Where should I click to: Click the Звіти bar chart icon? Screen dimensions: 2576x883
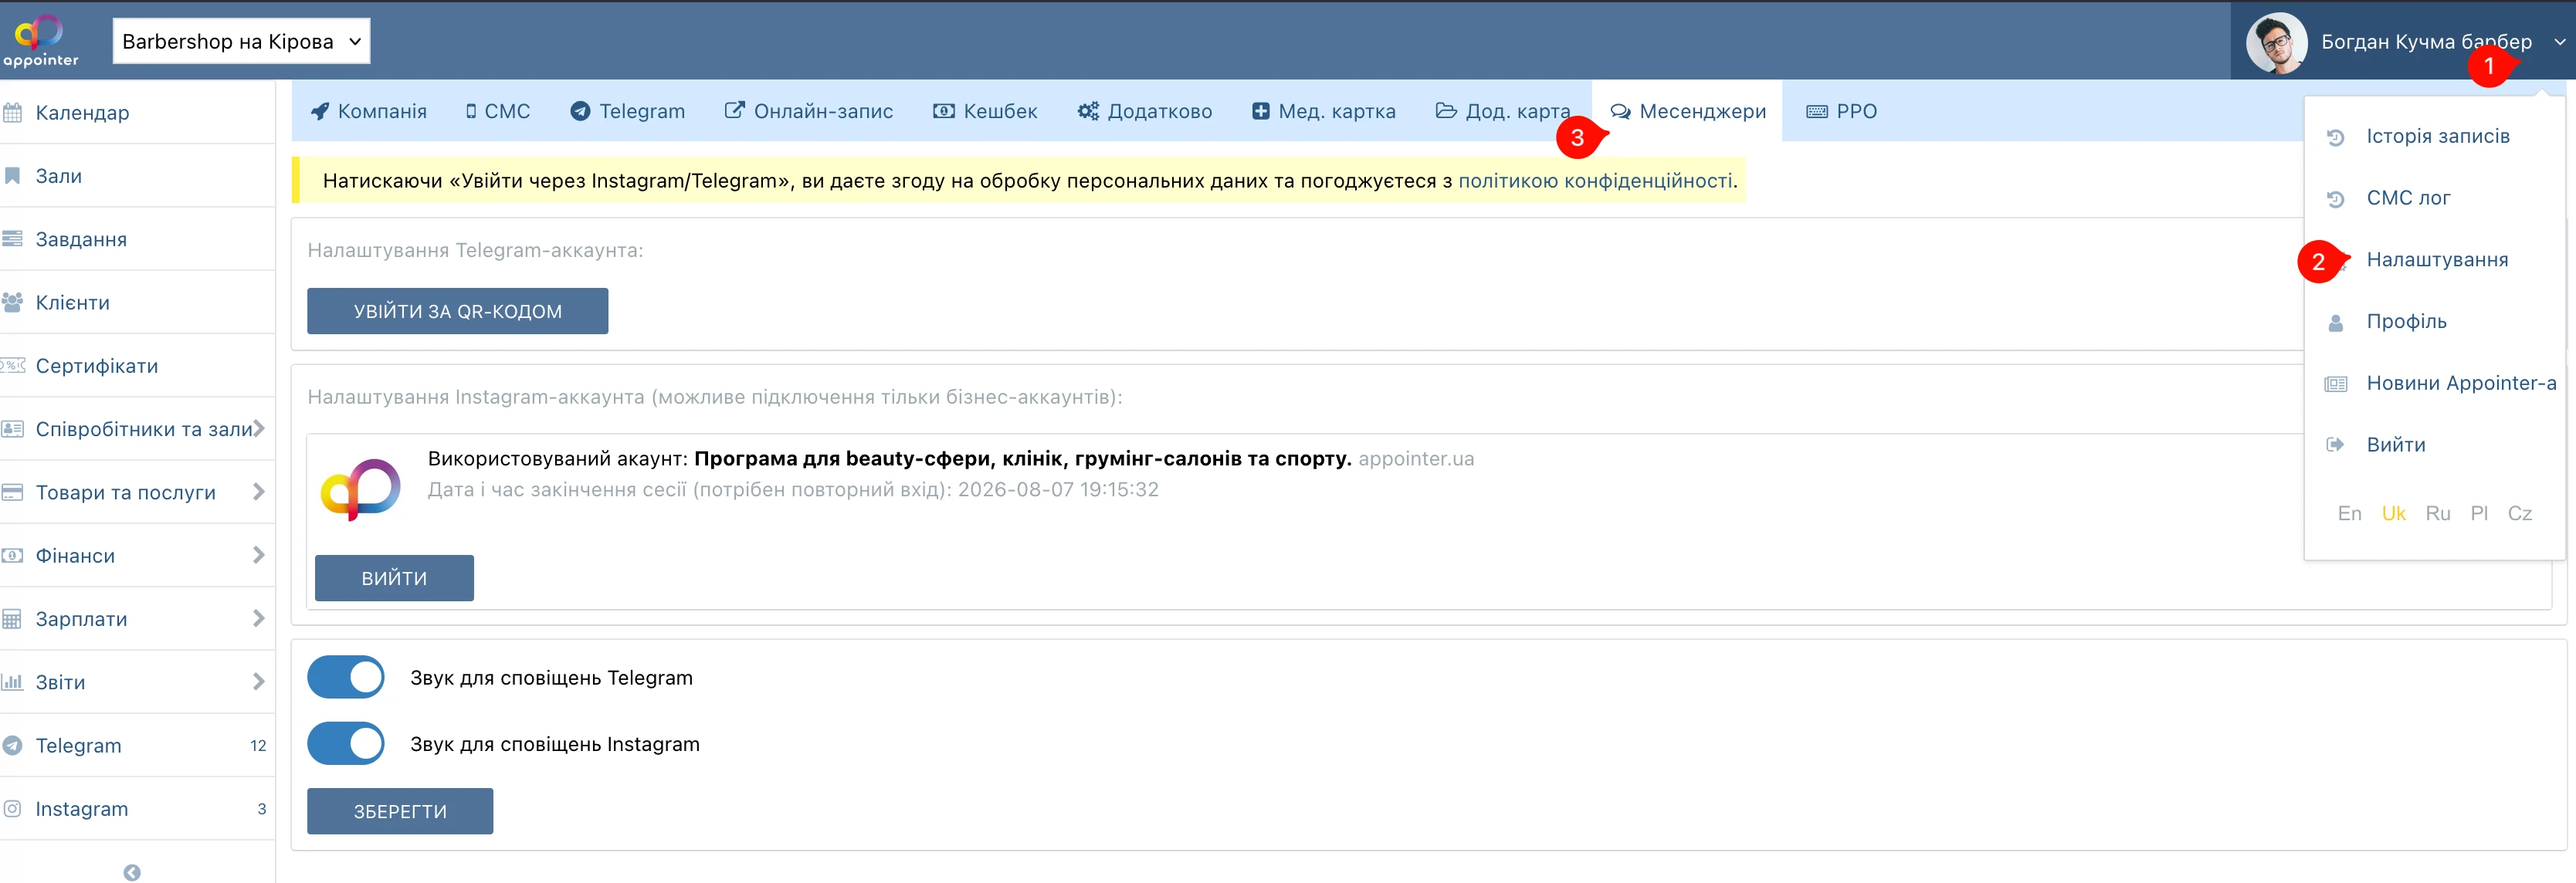click(13, 682)
